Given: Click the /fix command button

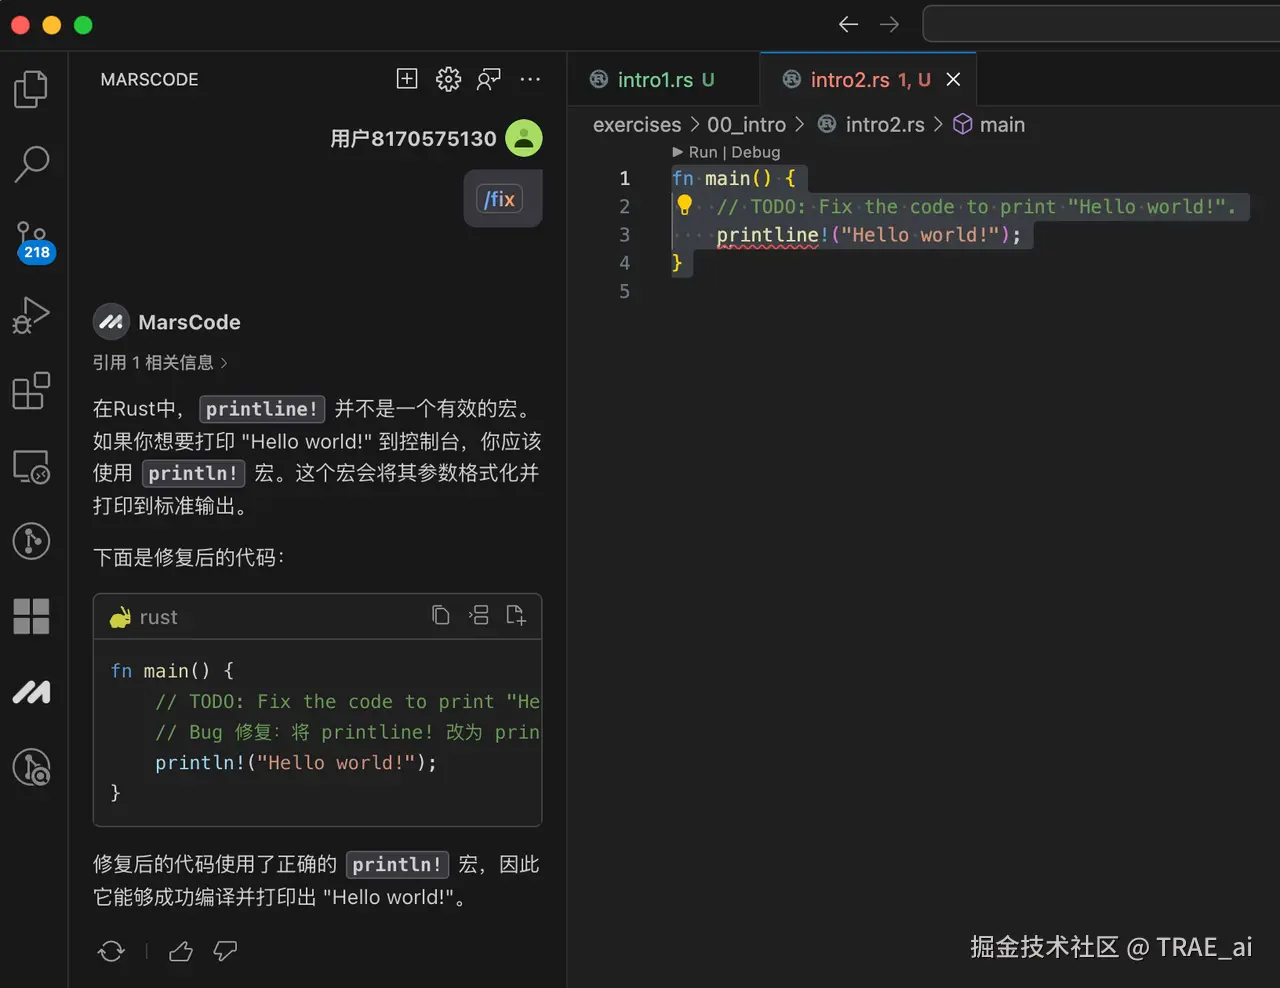Looking at the screenshot, I should coord(502,199).
